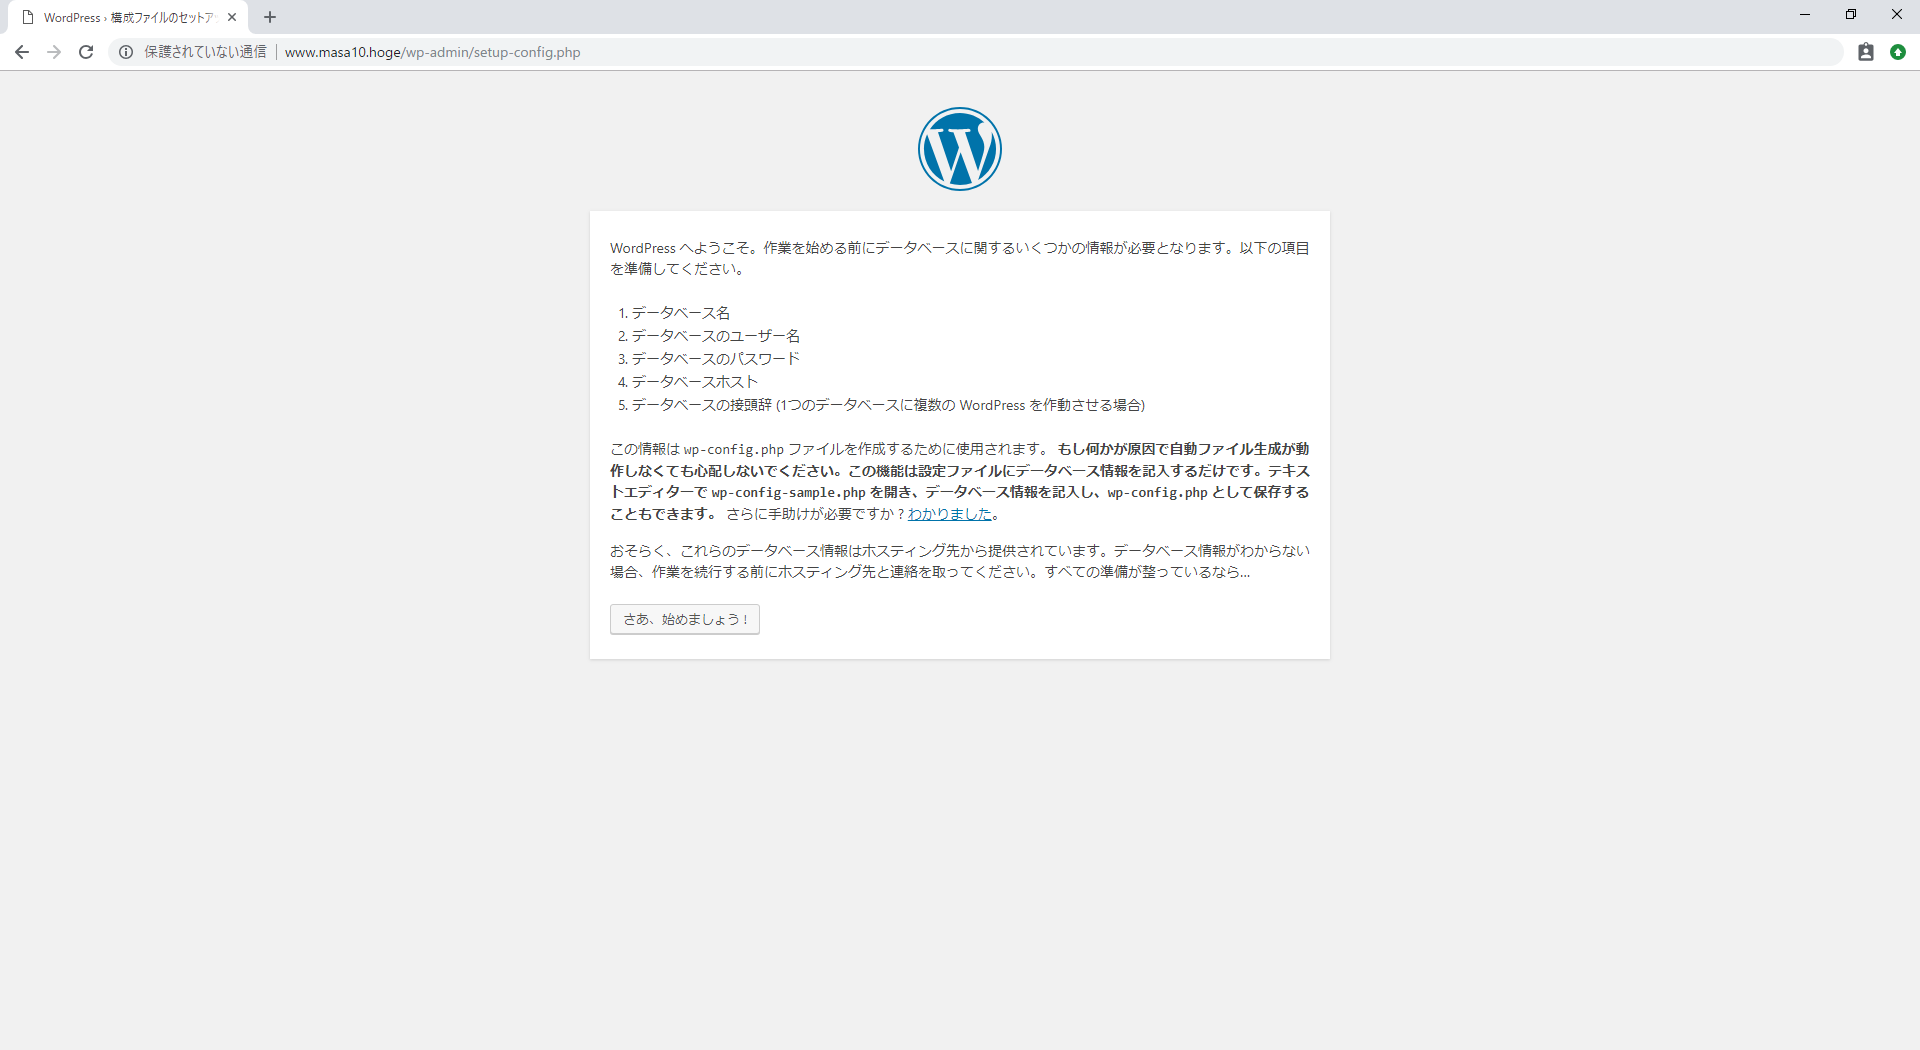Click the tab's page document icon
This screenshot has width=1920, height=1050.
pos(28,17)
